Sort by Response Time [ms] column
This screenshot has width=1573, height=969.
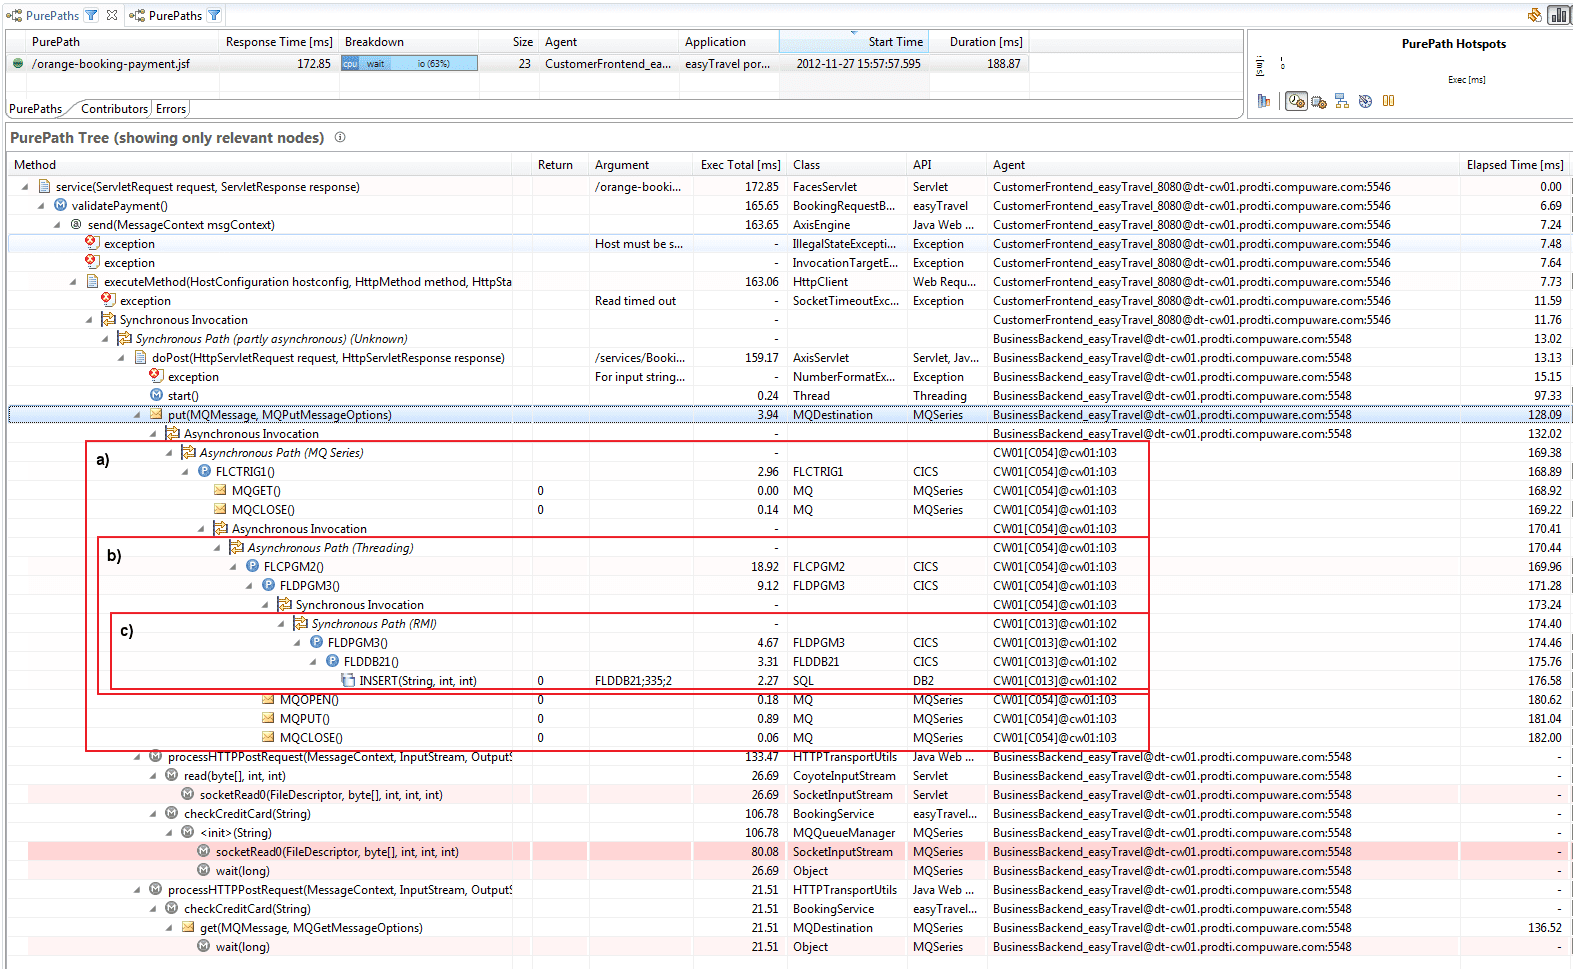[279, 42]
